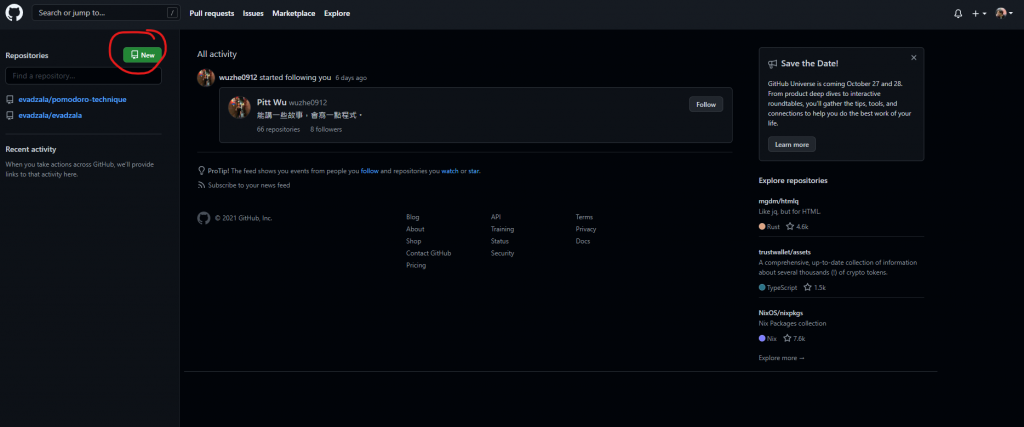Open the Blog footer link
This screenshot has height=427, width=1024.
413,217
